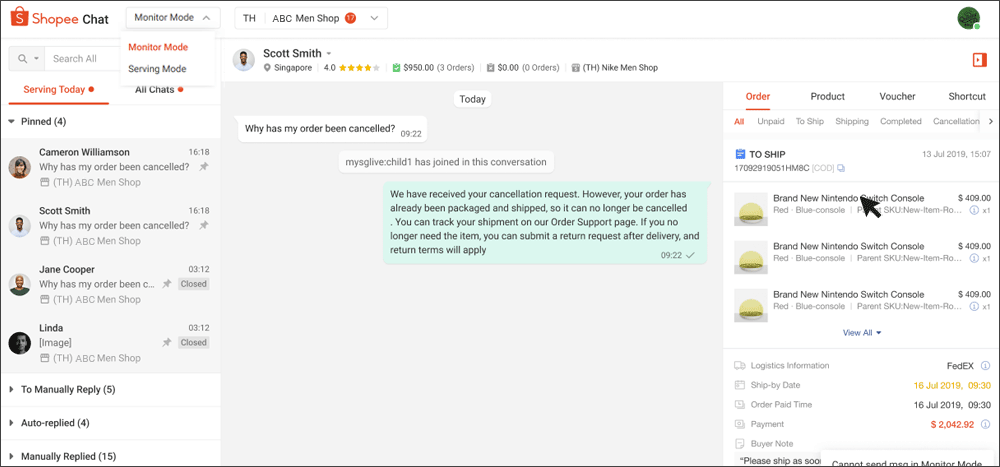Click Scott Smith header avatar
The image size is (1000, 467).
tap(243, 60)
